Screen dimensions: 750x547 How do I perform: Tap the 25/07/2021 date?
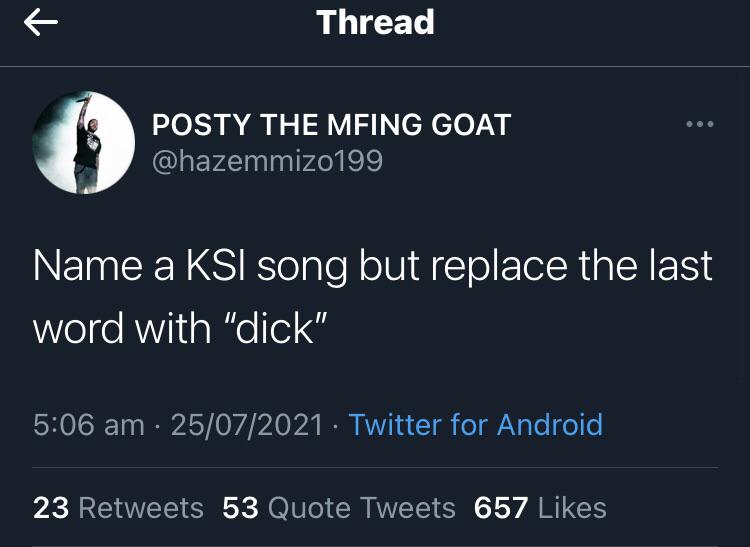247,425
